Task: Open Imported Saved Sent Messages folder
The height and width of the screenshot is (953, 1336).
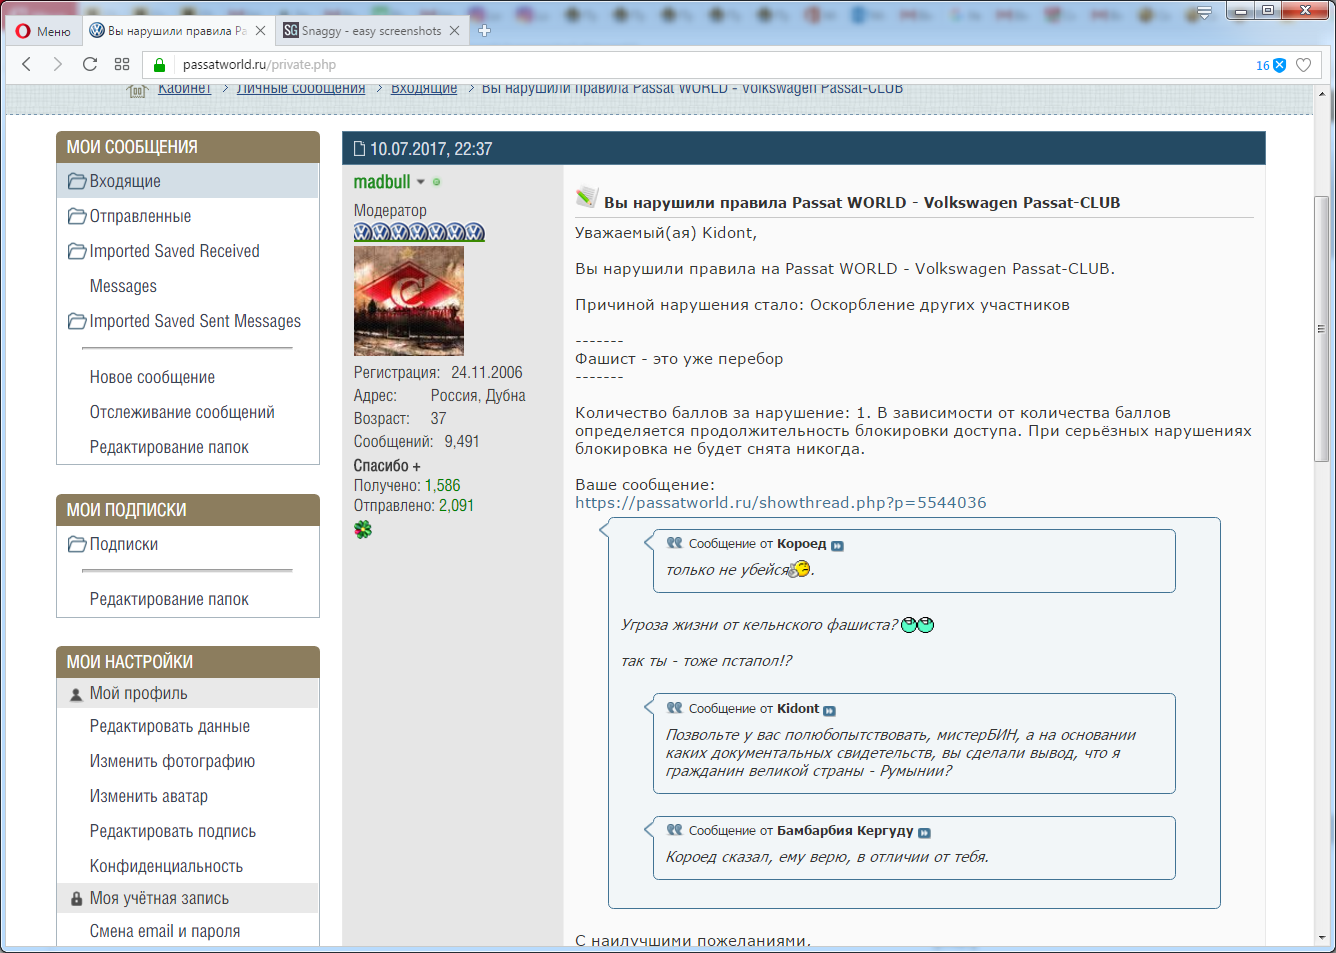Action: pos(195,321)
